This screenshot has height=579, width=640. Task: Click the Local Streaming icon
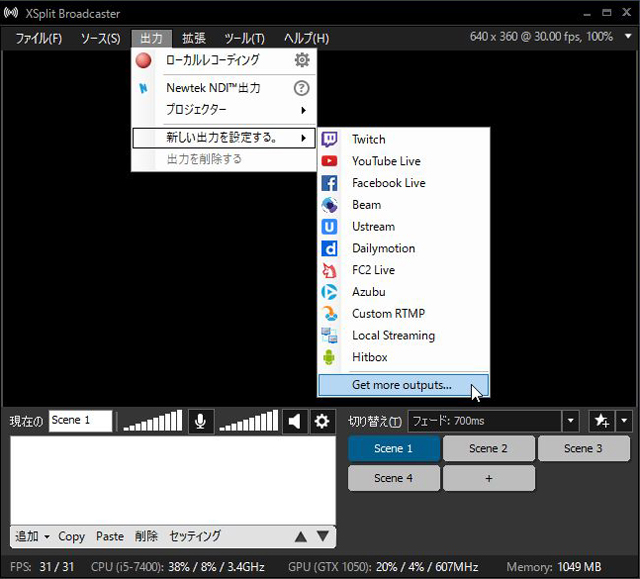point(329,335)
